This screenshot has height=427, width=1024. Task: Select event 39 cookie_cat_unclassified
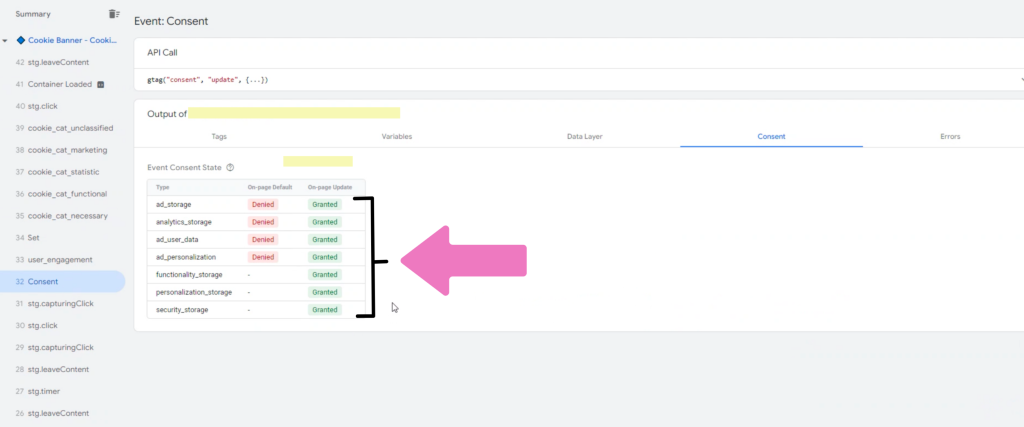click(69, 128)
